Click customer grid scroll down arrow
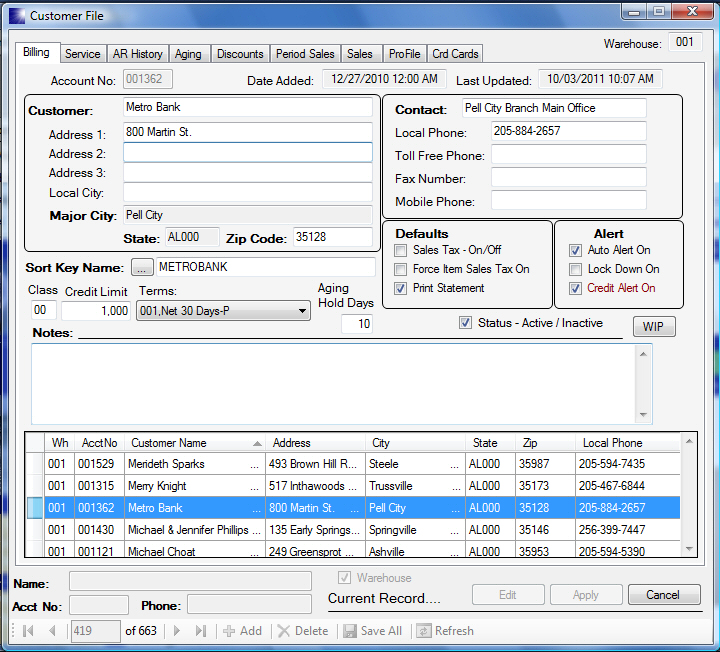Screen dimensions: 720x652 [689, 549]
